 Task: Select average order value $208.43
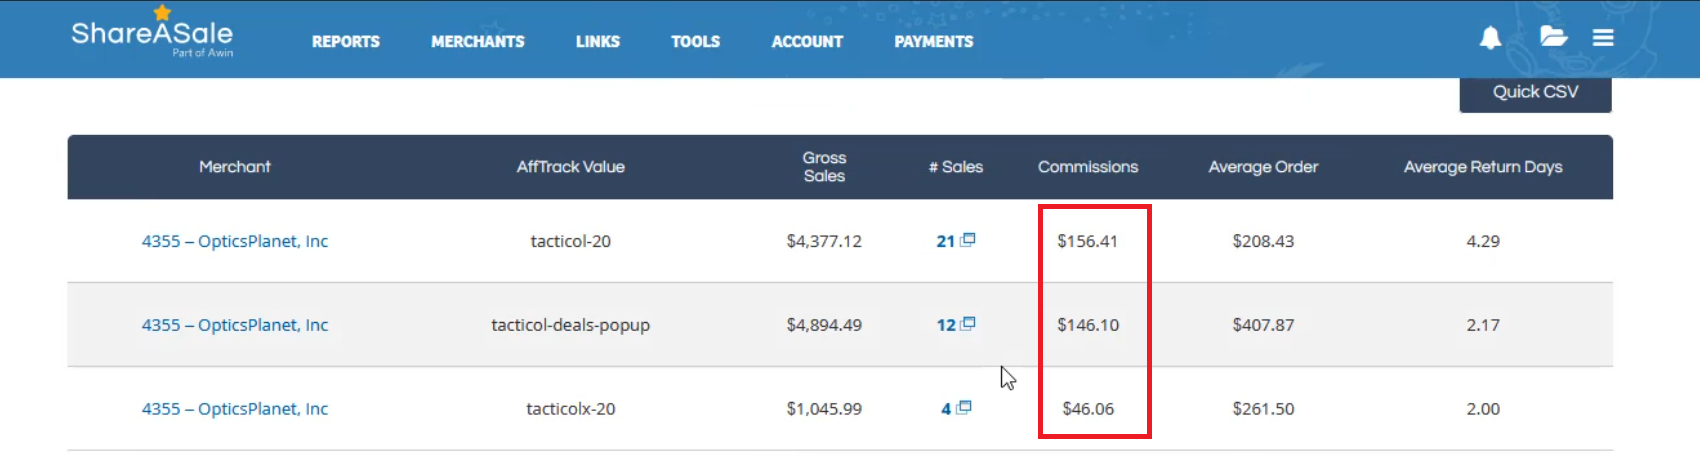(1263, 241)
